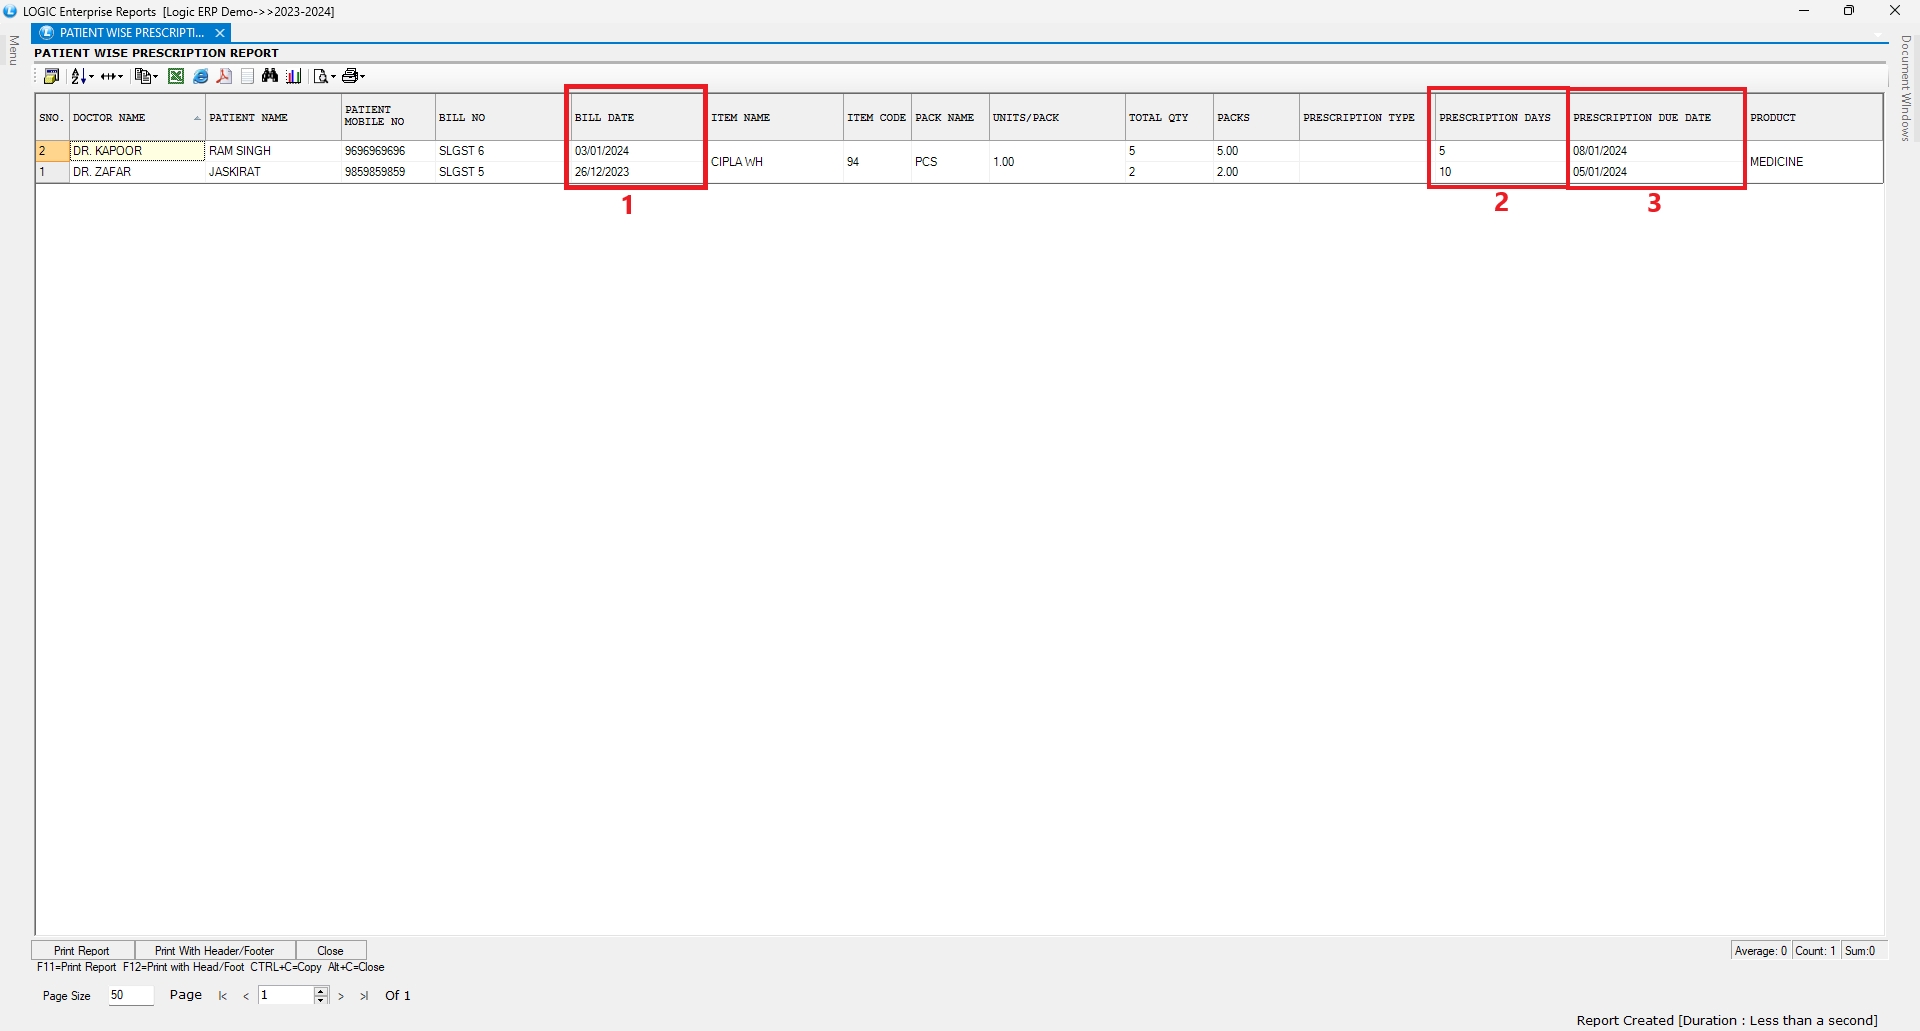This screenshot has height=1031, width=1920.
Task: Open the copy options dropdown arrow
Action: [x=156, y=77]
